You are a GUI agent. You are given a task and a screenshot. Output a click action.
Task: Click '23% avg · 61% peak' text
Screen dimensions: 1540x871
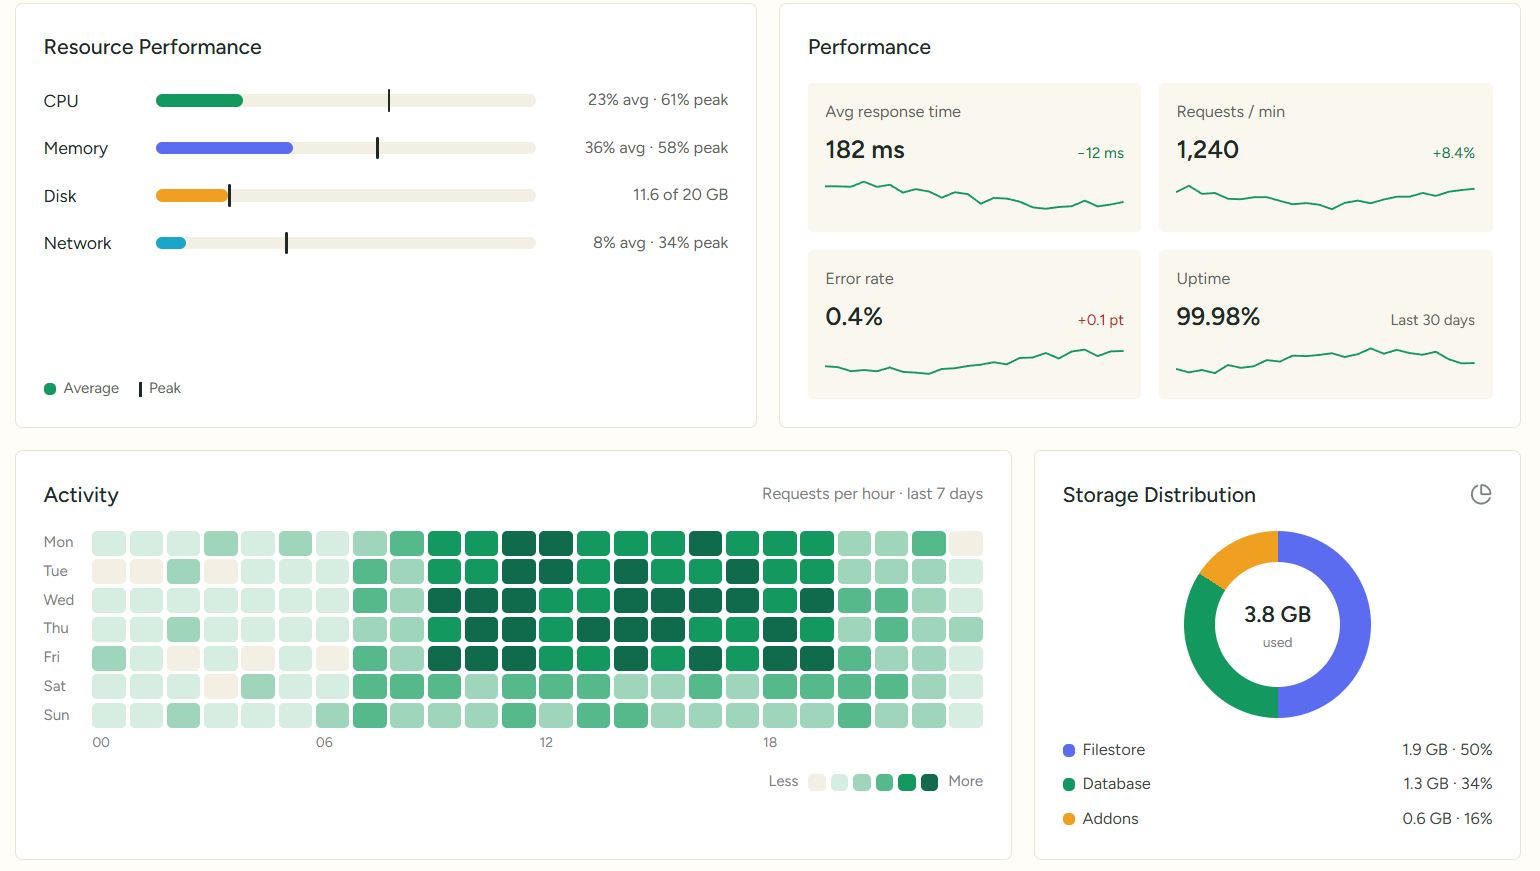[x=658, y=100]
